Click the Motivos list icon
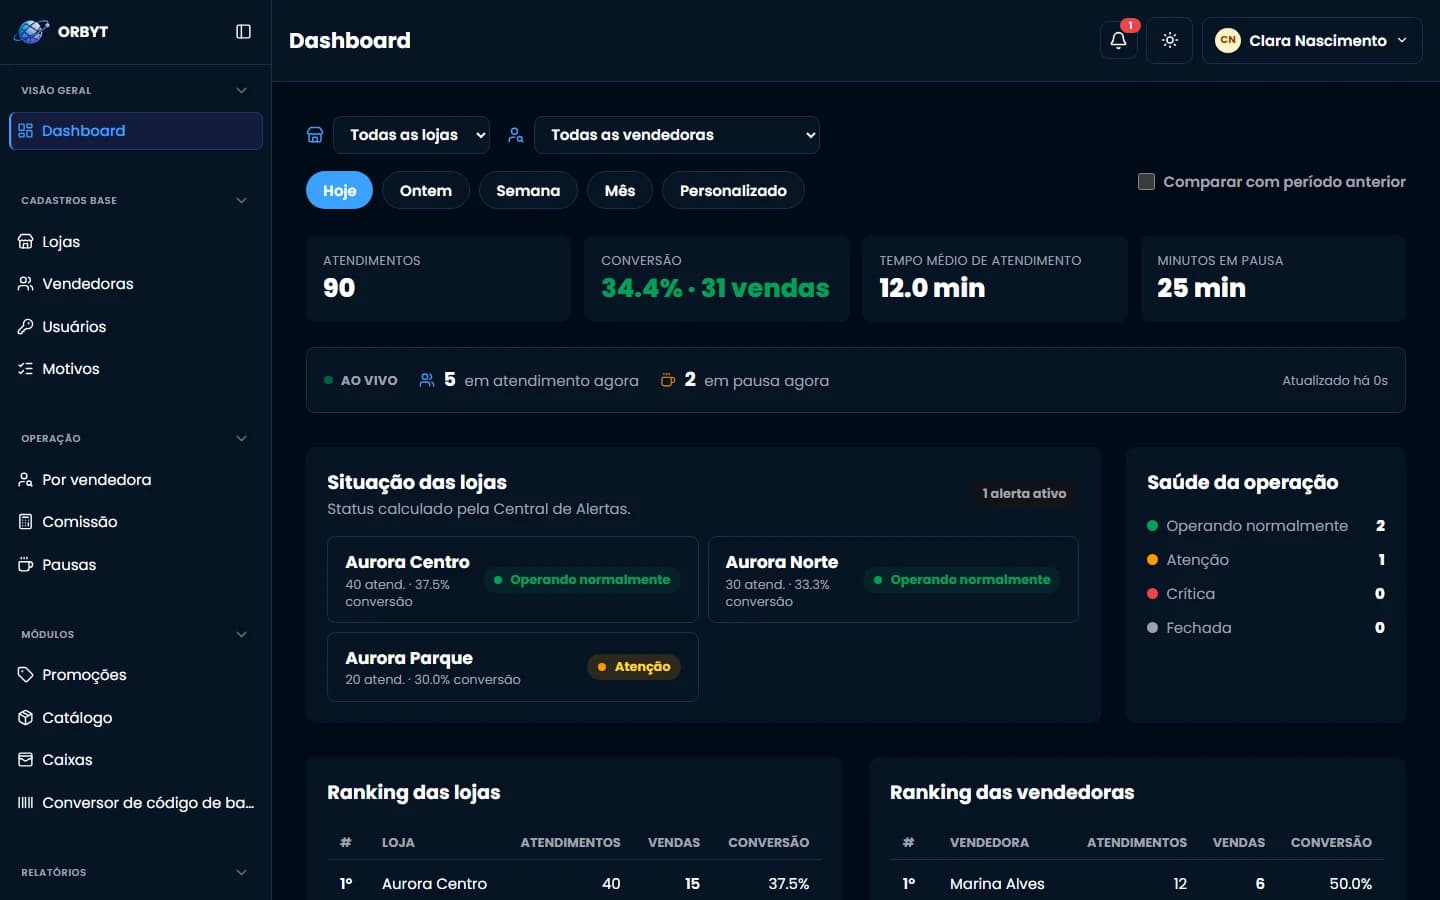Screen dimensions: 1440x900 [26, 369]
